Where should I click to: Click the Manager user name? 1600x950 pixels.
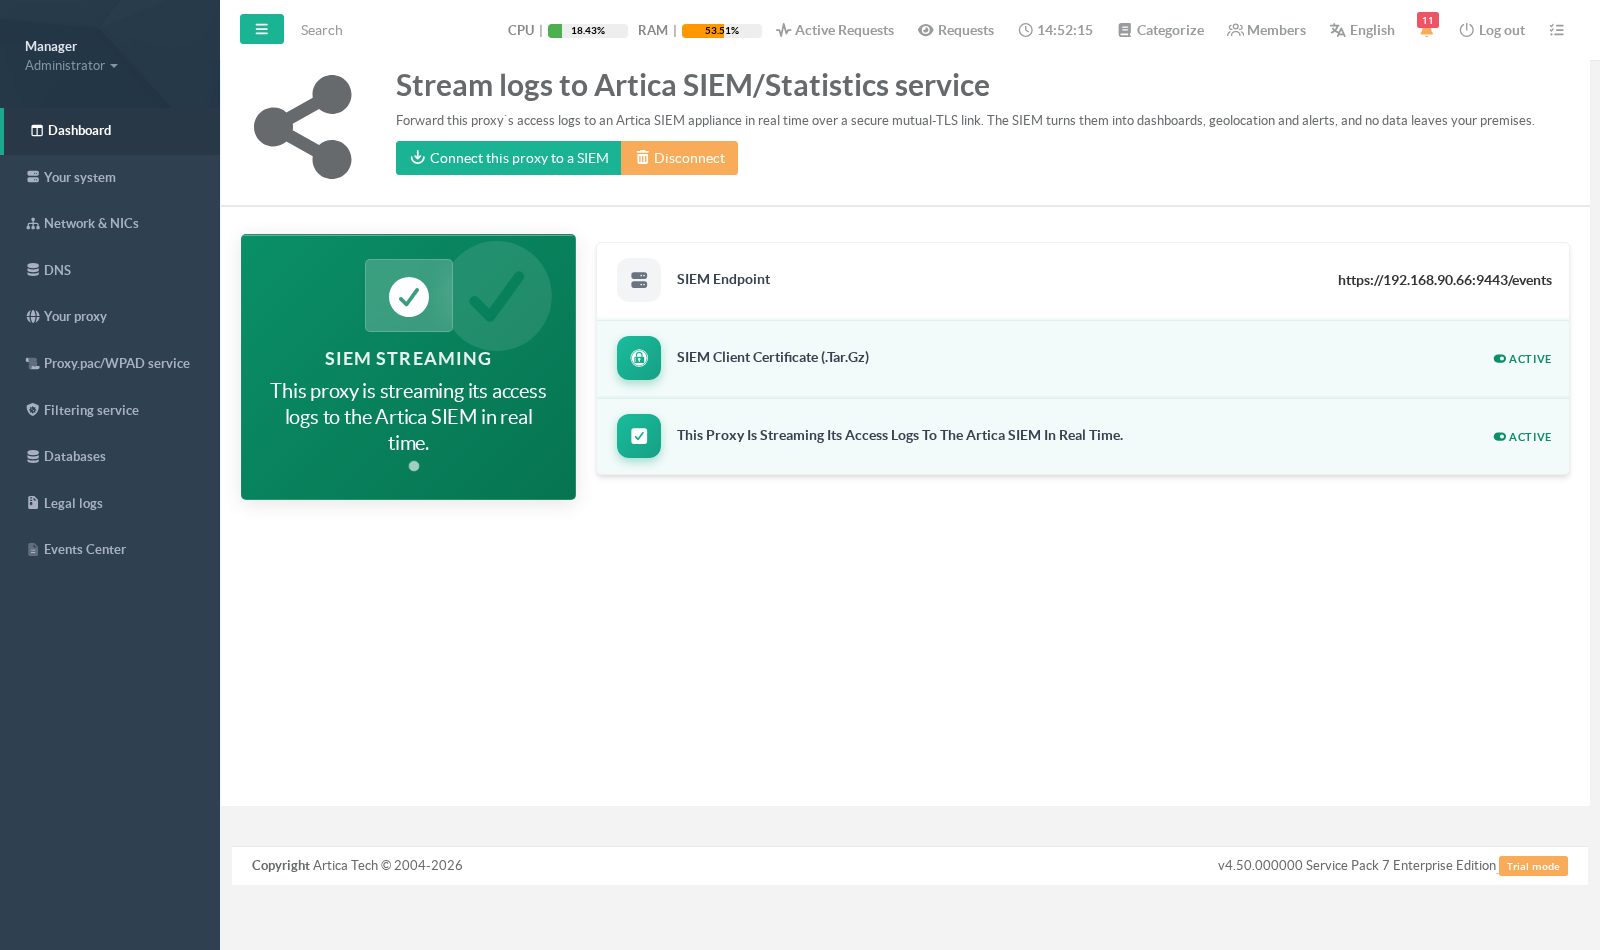[51, 46]
